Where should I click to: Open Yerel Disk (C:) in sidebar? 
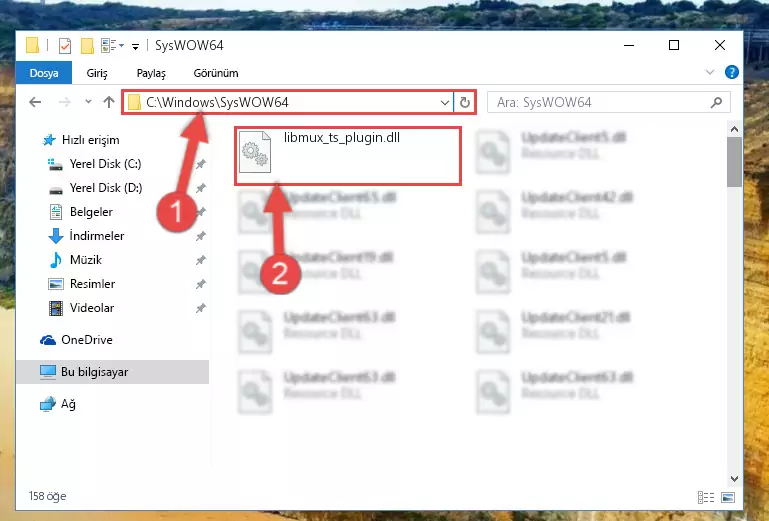tap(95, 164)
